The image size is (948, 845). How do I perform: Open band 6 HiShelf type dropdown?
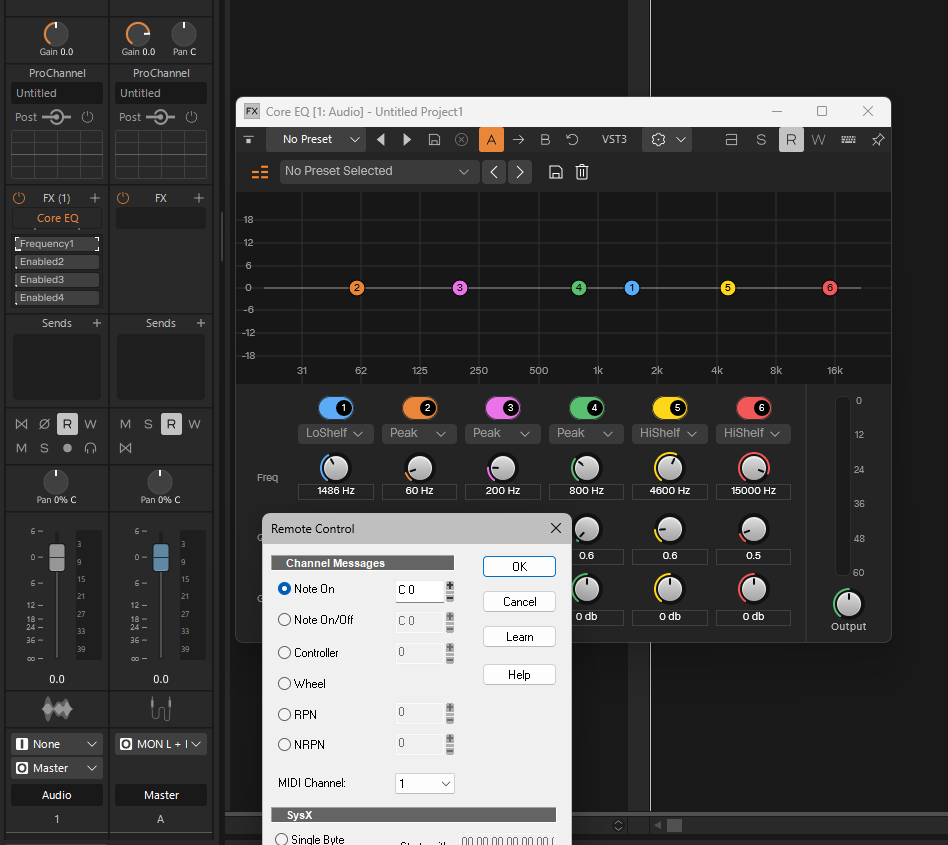click(x=753, y=433)
